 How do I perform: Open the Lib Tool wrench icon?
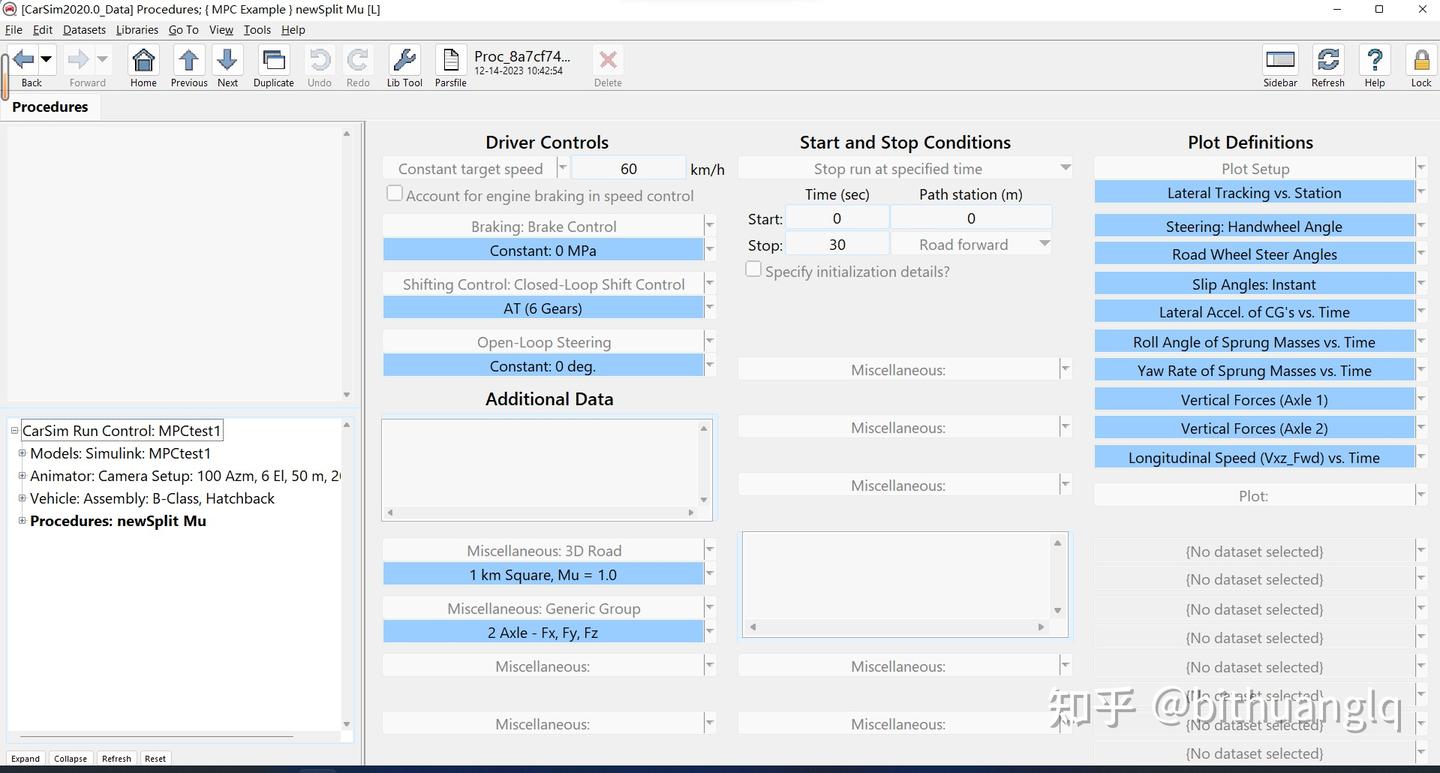(404, 62)
